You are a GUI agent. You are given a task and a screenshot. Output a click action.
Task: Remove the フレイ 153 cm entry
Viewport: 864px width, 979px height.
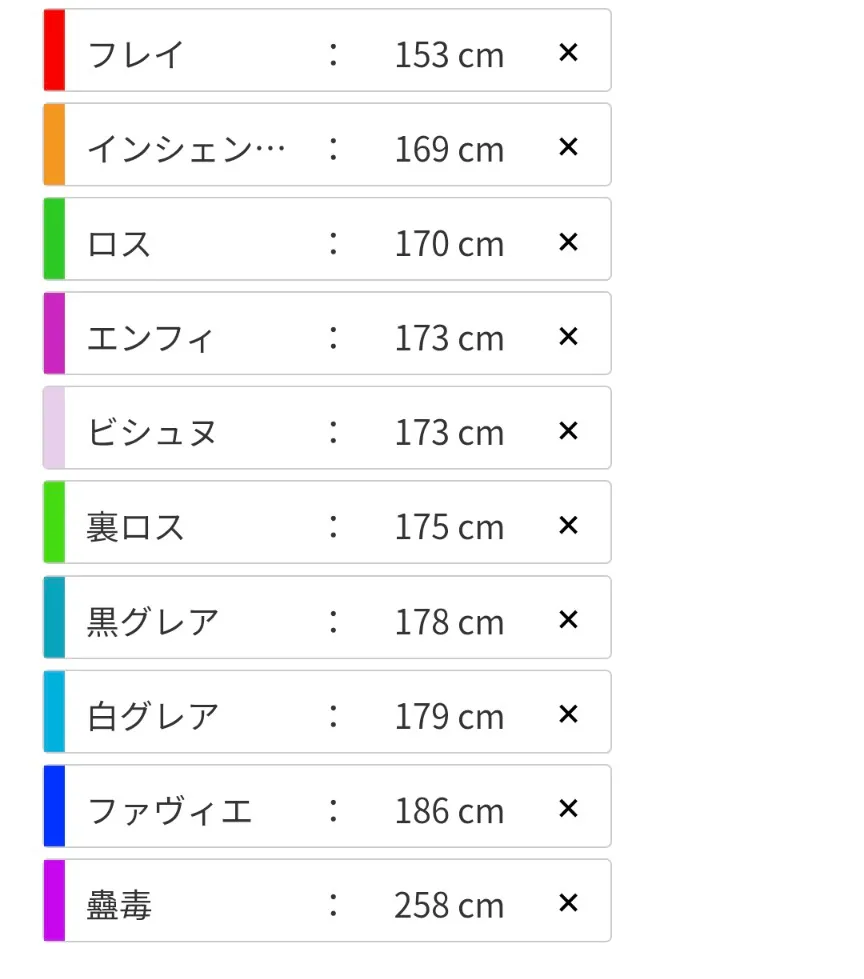[568, 52]
